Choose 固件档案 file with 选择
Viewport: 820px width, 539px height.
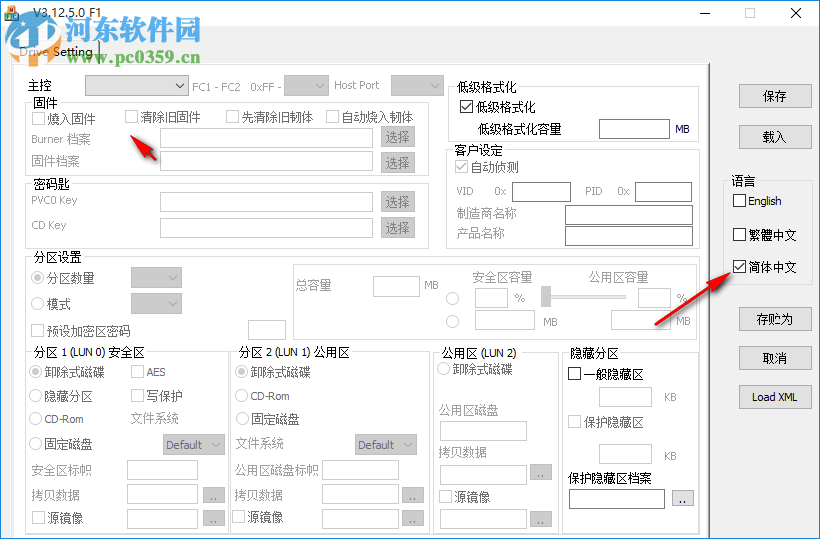(397, 163)
